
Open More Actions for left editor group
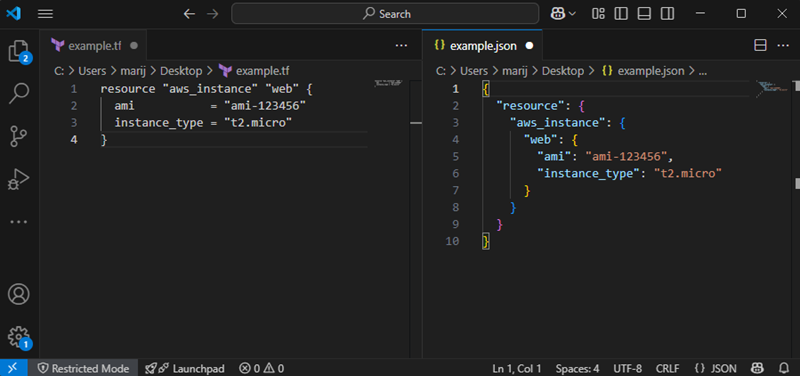point(402,45)
